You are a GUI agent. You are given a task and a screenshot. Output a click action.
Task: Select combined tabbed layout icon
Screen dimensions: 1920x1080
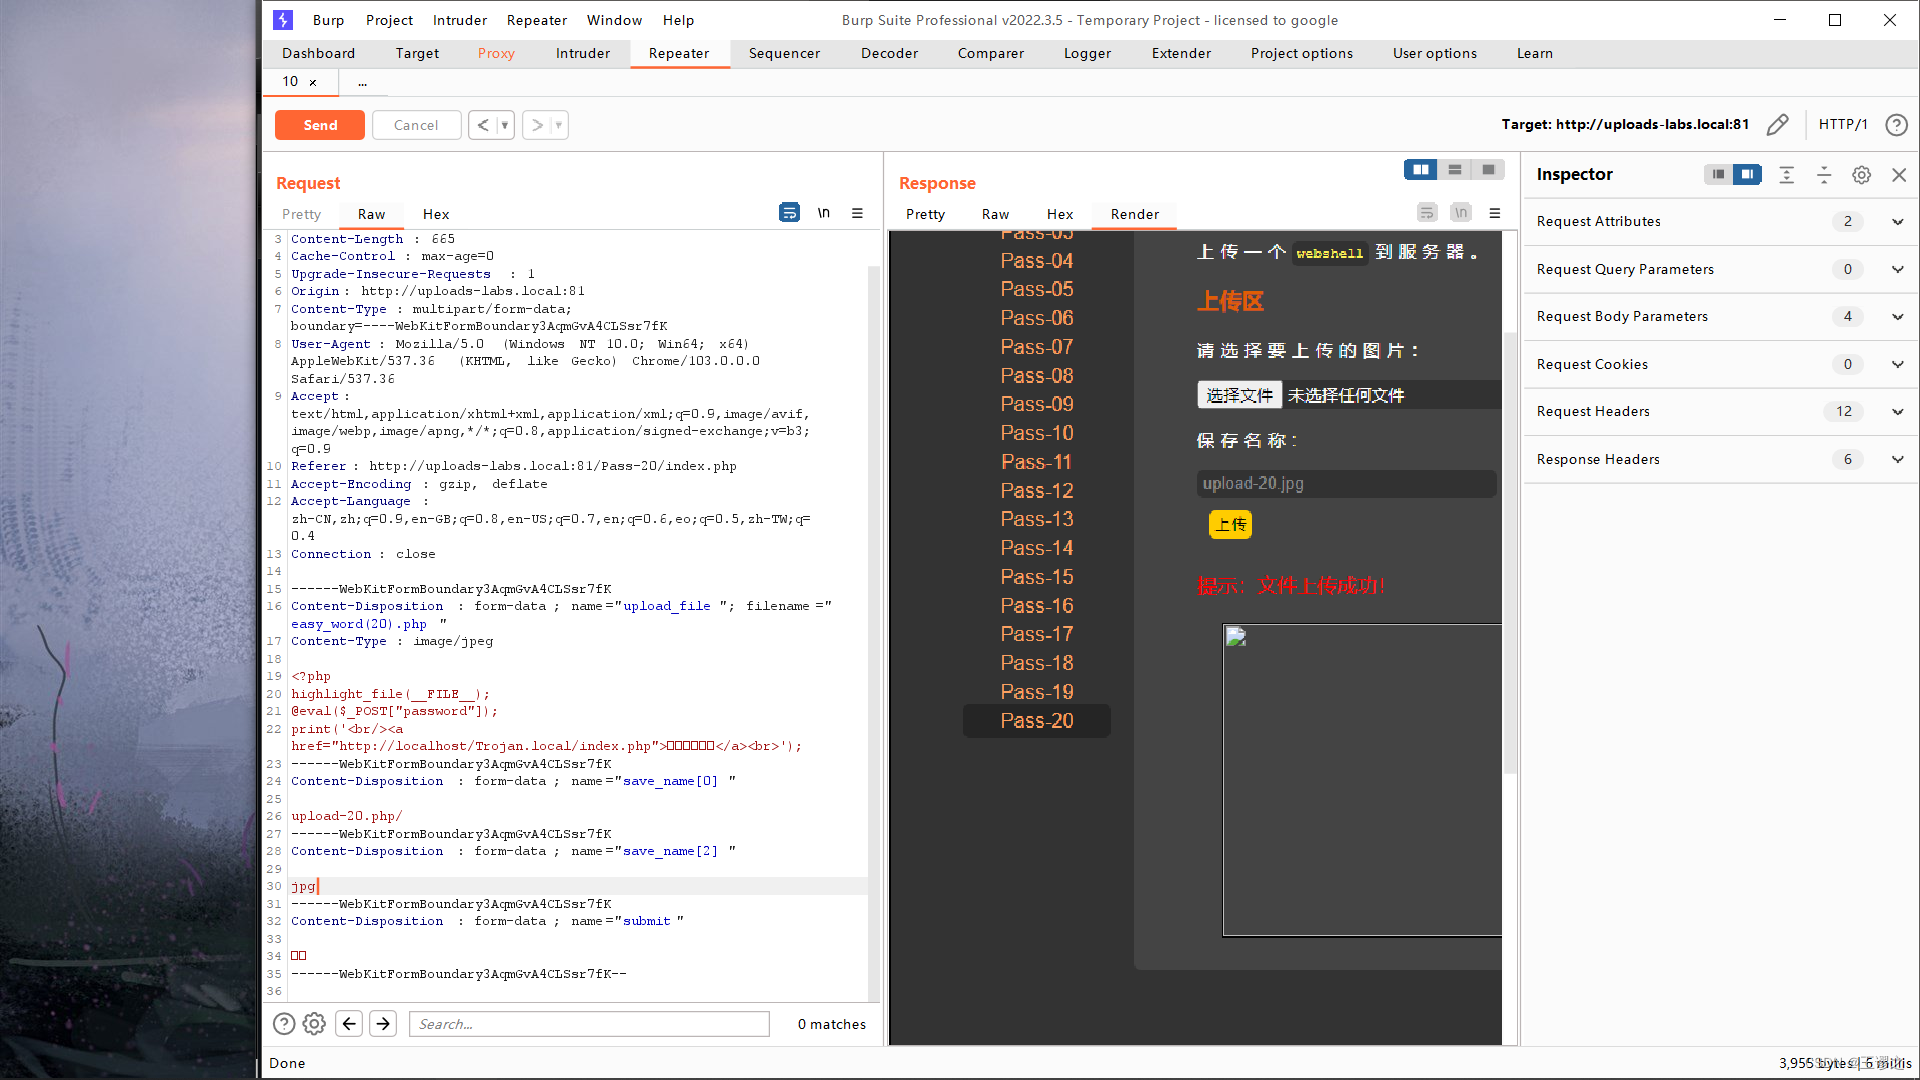(1489, 170)
